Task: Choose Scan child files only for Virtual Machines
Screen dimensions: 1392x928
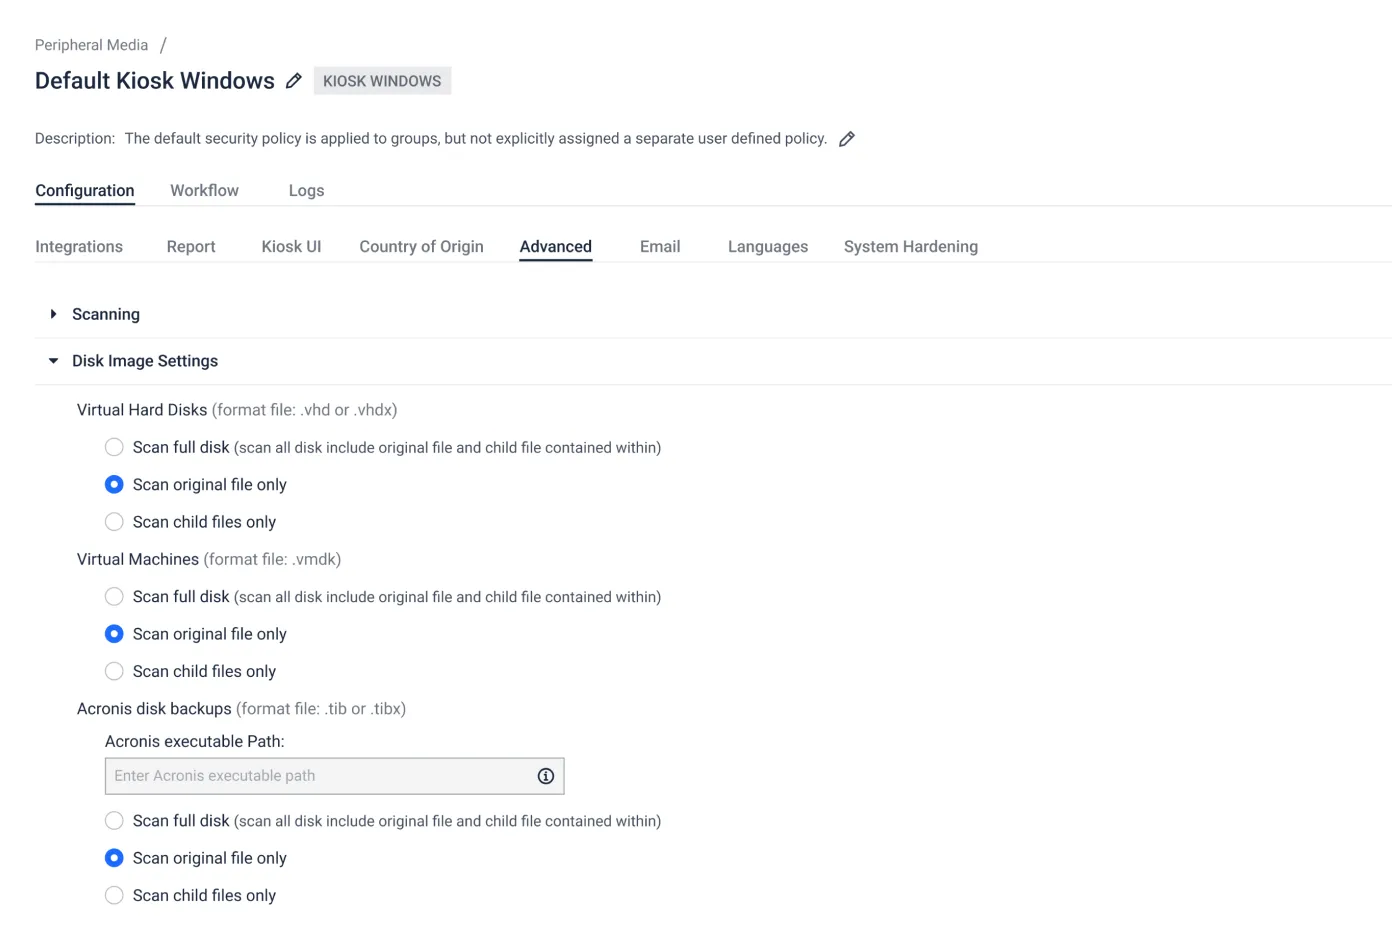Action: 115,671
